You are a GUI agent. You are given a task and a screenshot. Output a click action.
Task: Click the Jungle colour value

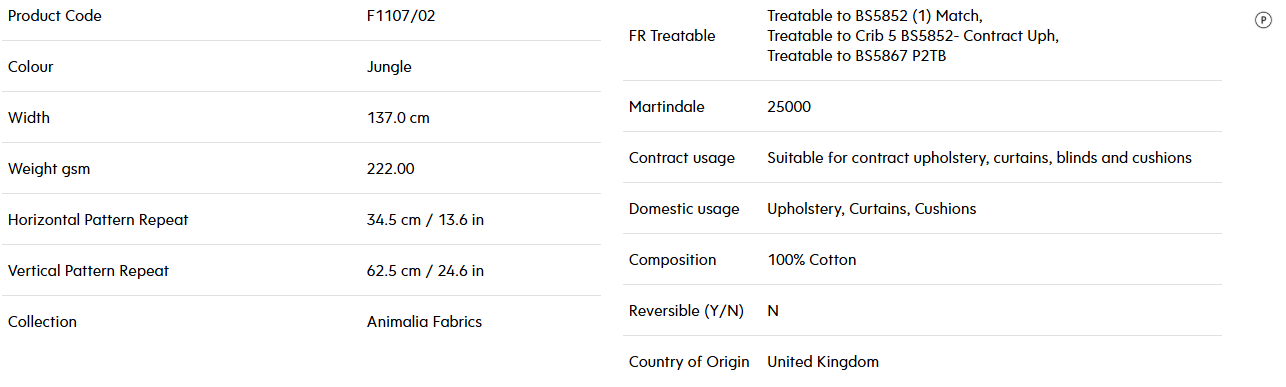click(389, 67)
